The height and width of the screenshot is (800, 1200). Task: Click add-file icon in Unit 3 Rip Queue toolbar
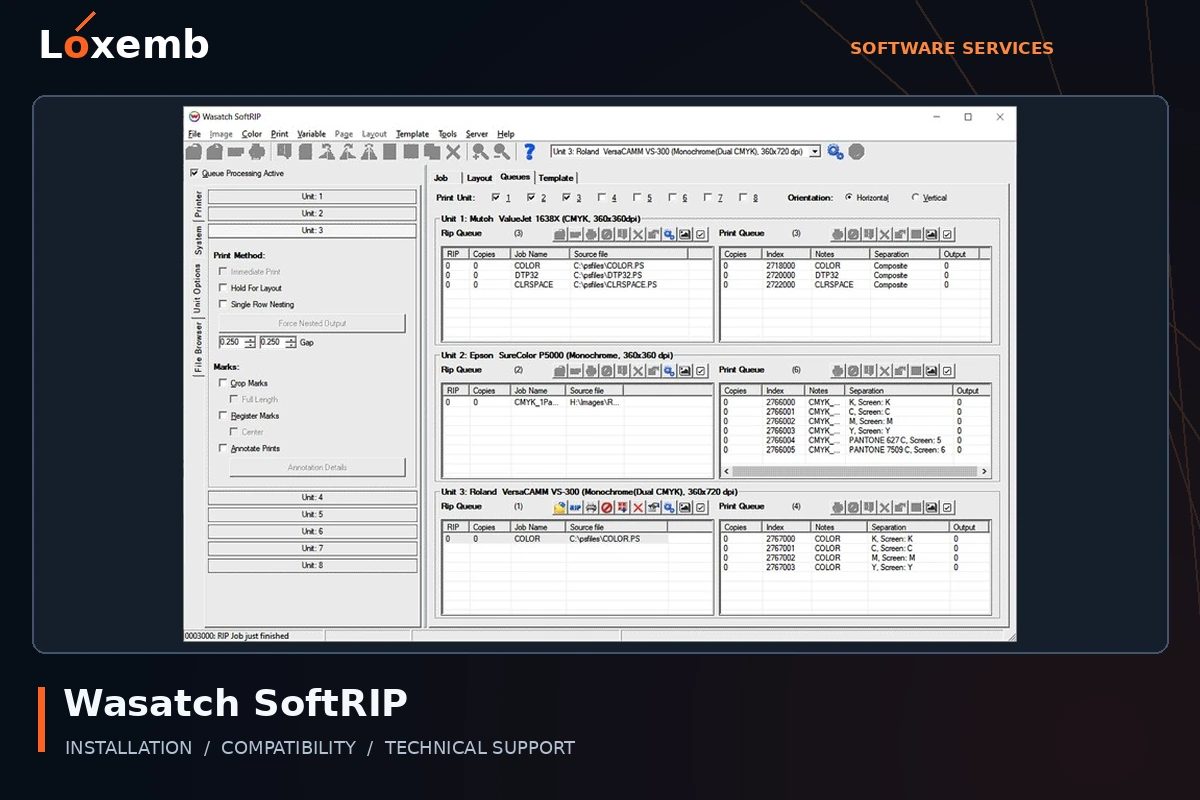click(559, 507)
